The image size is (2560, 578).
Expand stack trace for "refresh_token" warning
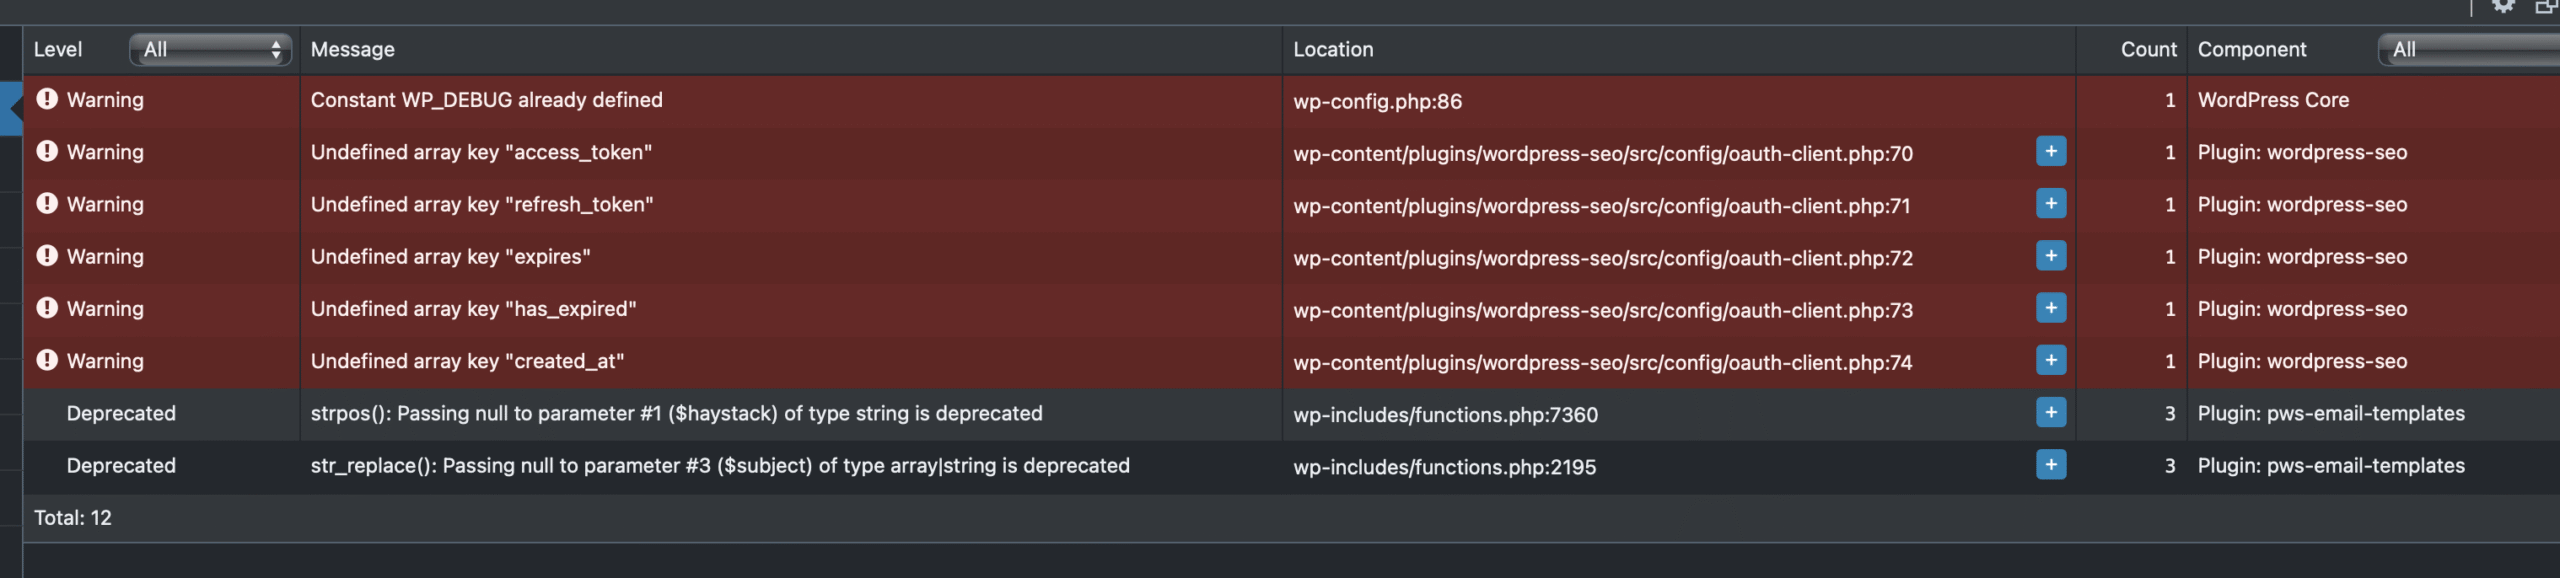coord(2050,204)
